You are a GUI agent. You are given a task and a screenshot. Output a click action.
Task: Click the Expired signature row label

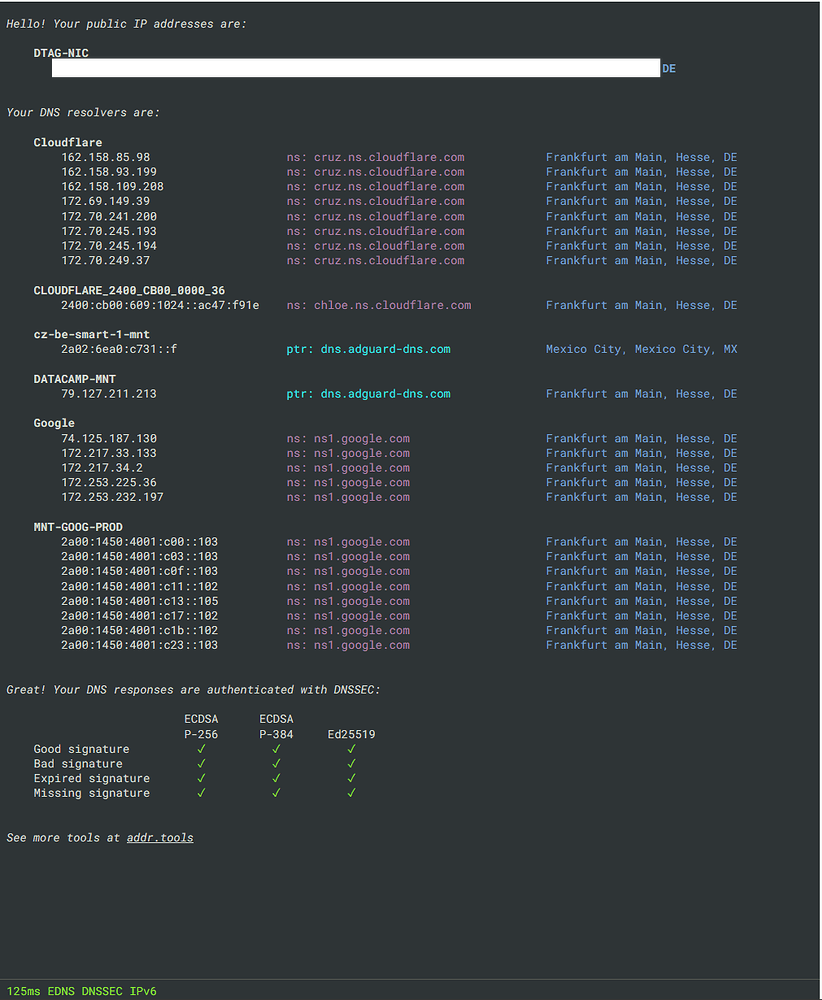coord(92,778)
